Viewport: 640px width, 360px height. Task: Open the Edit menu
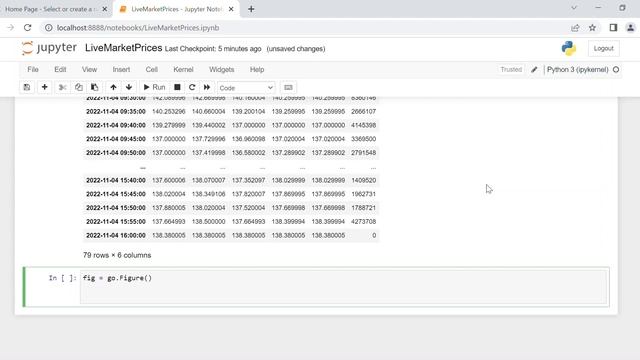pos(60,69)
